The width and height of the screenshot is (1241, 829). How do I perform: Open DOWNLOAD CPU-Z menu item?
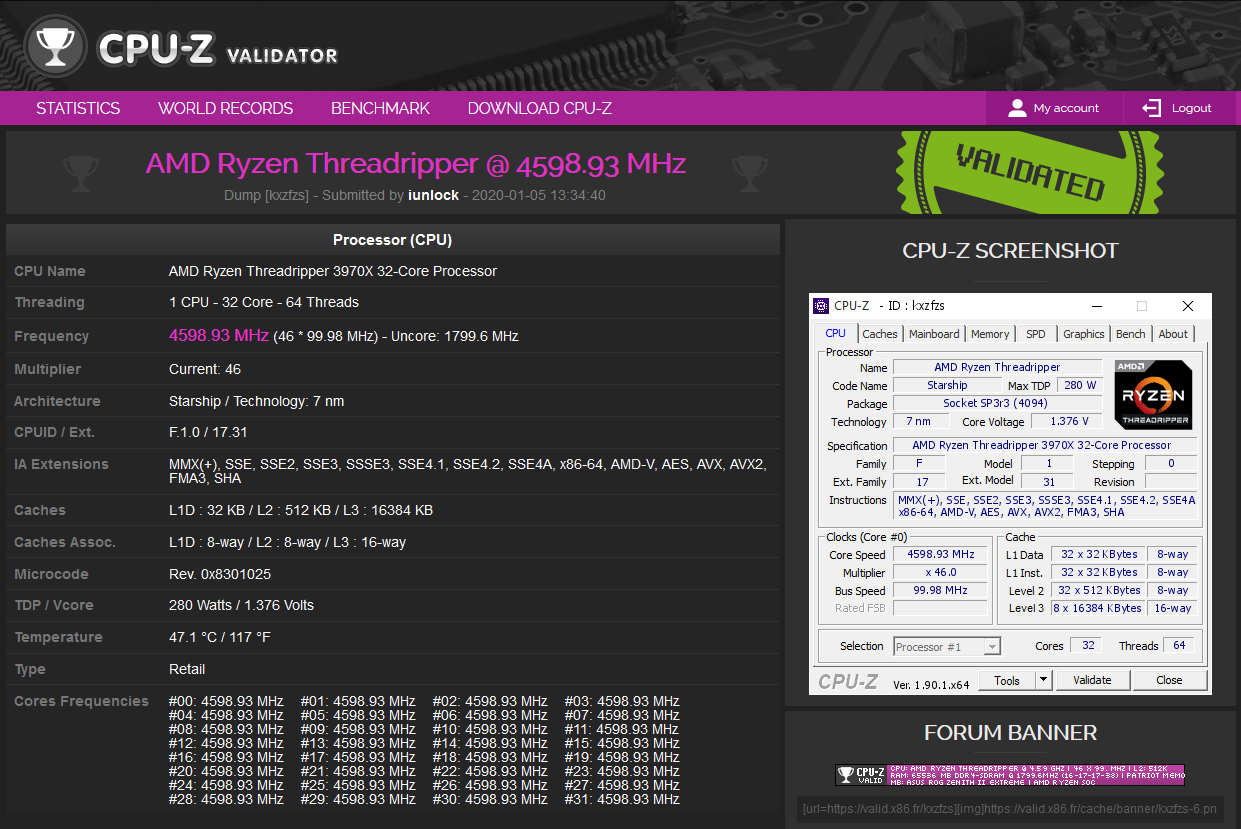(x=540, y=108)
